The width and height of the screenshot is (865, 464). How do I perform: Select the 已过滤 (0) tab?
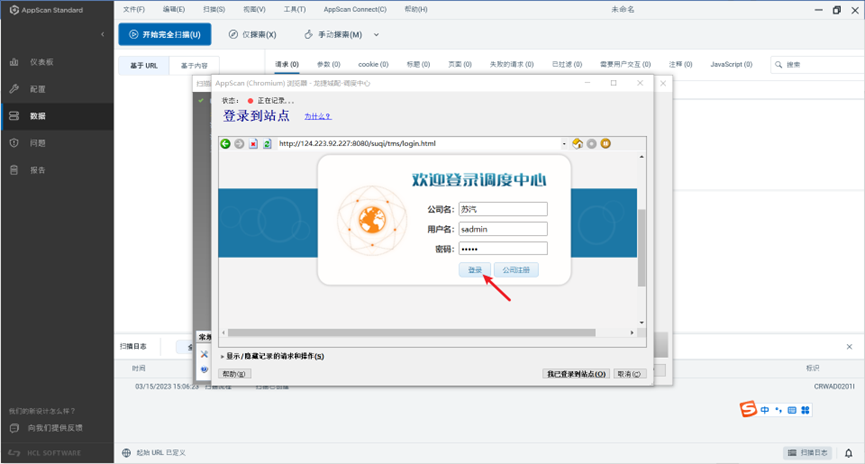(x=567, y=65)
